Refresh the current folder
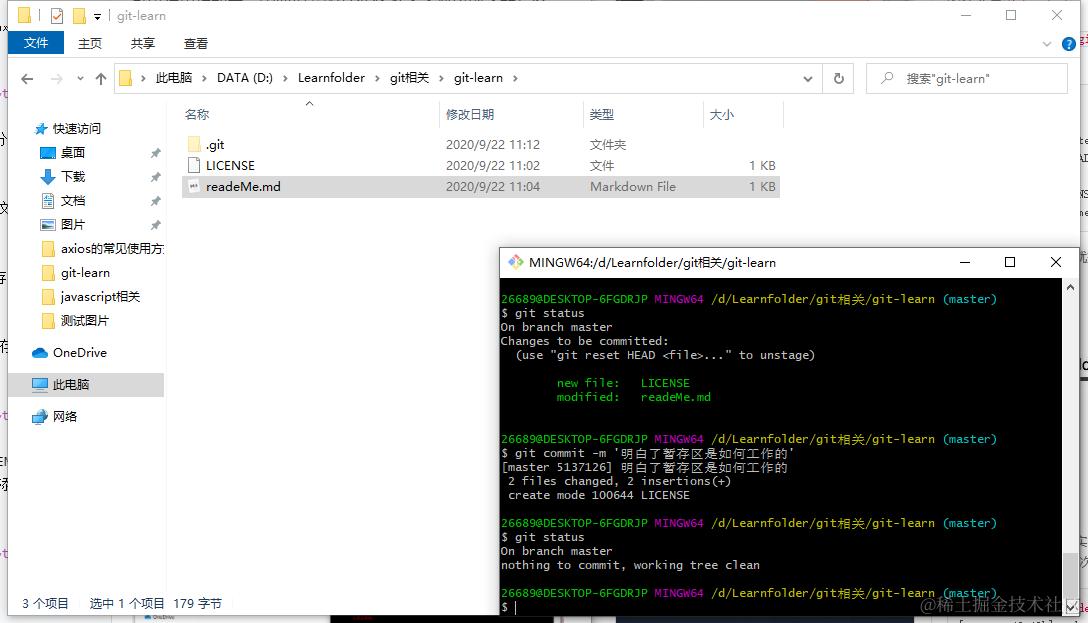 (x=839, y=78)
